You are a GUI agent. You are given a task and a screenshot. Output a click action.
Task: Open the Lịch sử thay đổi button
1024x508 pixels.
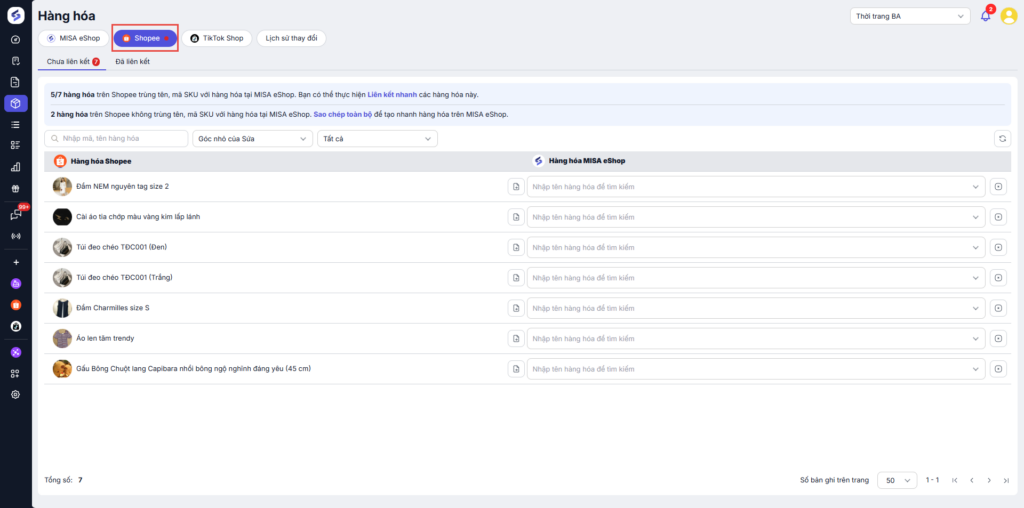click(x=291, y=38)
